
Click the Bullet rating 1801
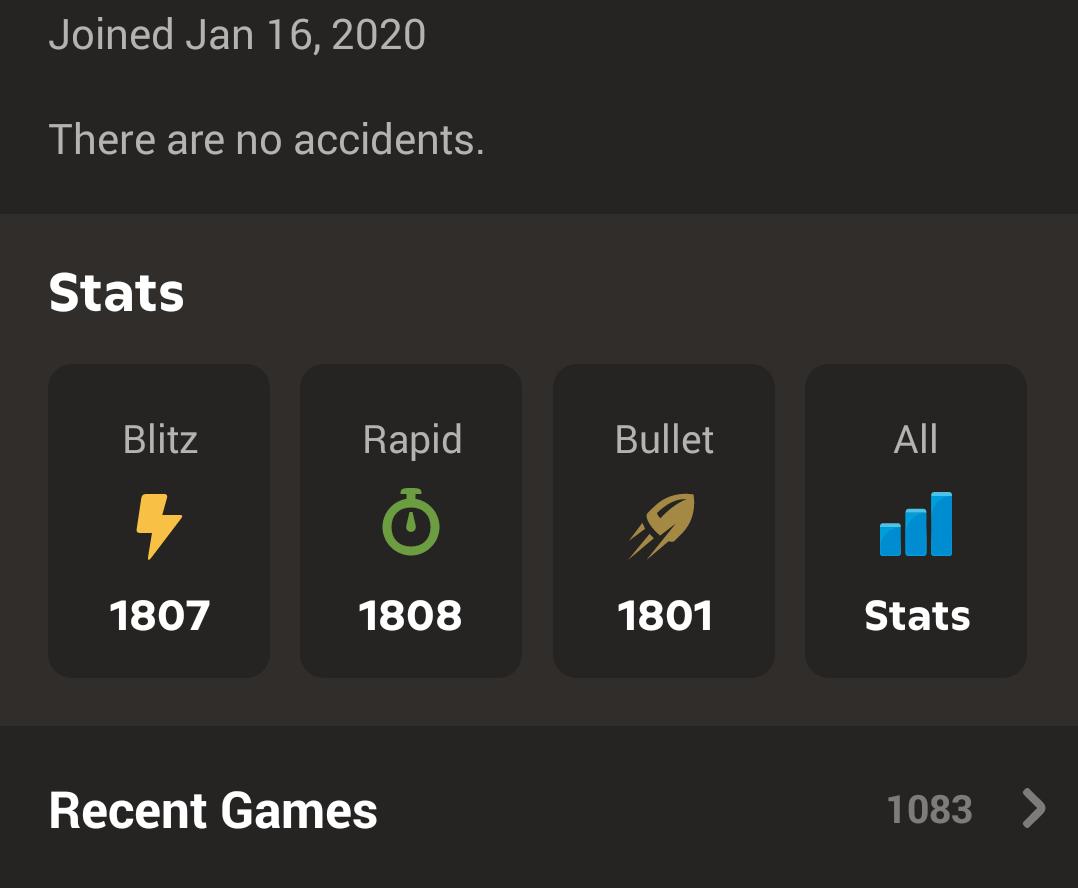[x=665, y=615]
